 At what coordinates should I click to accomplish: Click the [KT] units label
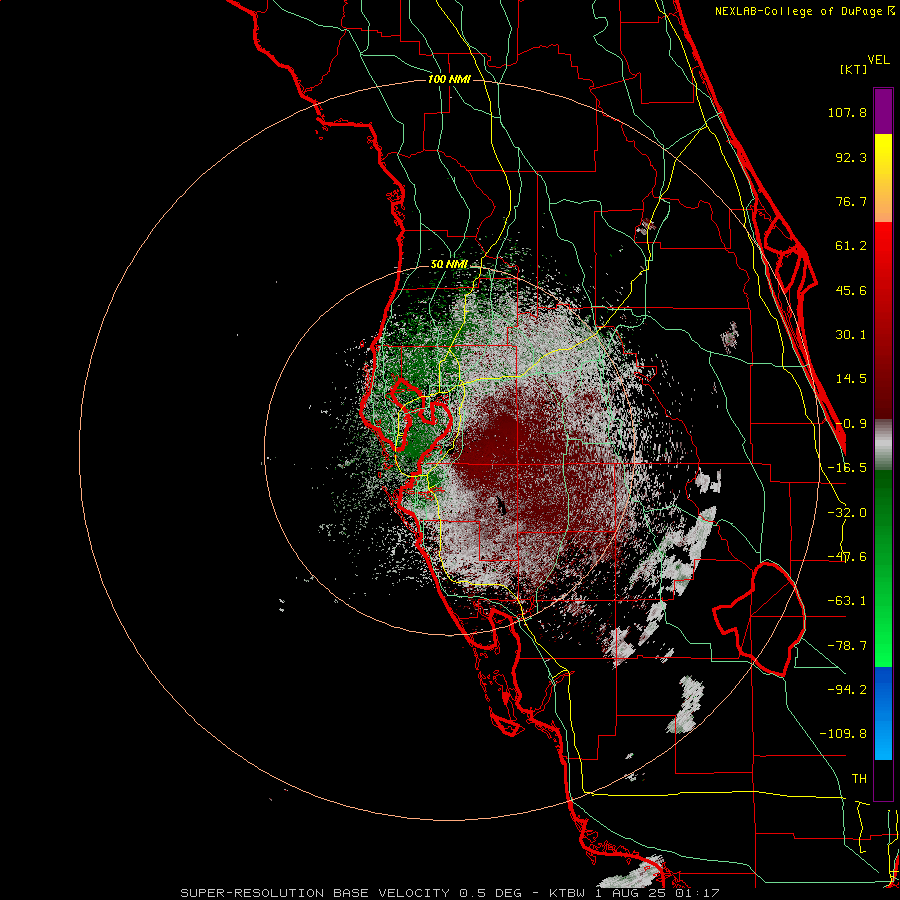(x=854, y=69)
